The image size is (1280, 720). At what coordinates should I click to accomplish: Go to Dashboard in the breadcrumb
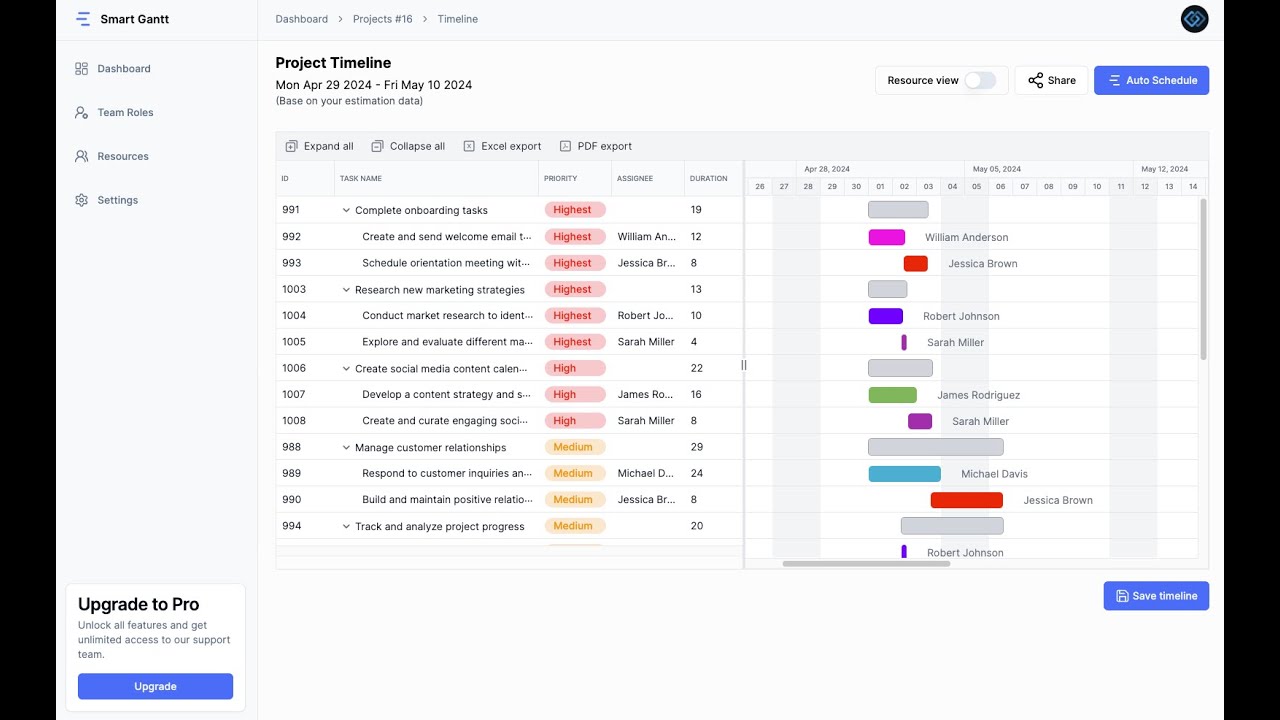click(x=302, y=19)
